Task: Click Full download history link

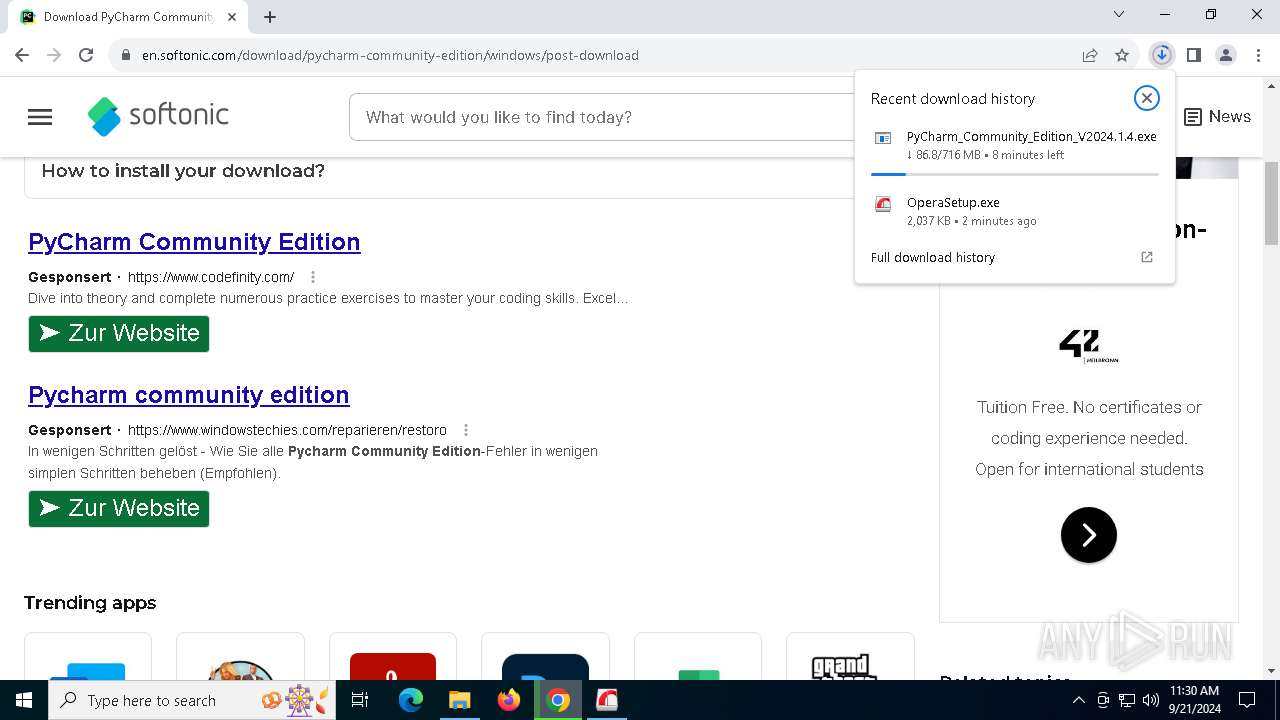Action: pyautogui.click(x=933, y=257)
